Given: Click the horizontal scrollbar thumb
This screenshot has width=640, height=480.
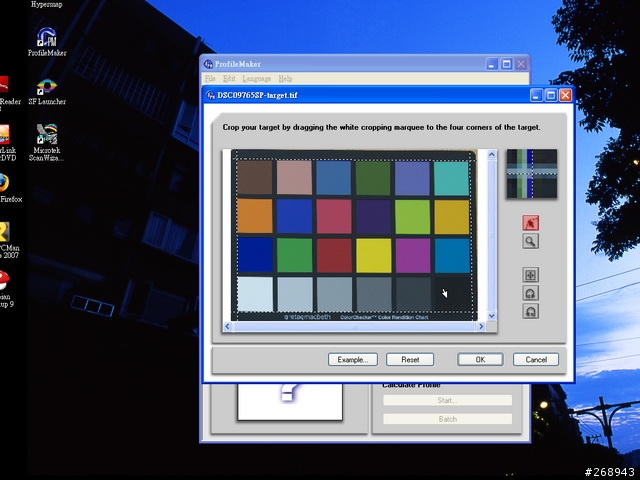Looking at the screenshot, I should coord(354,326).
